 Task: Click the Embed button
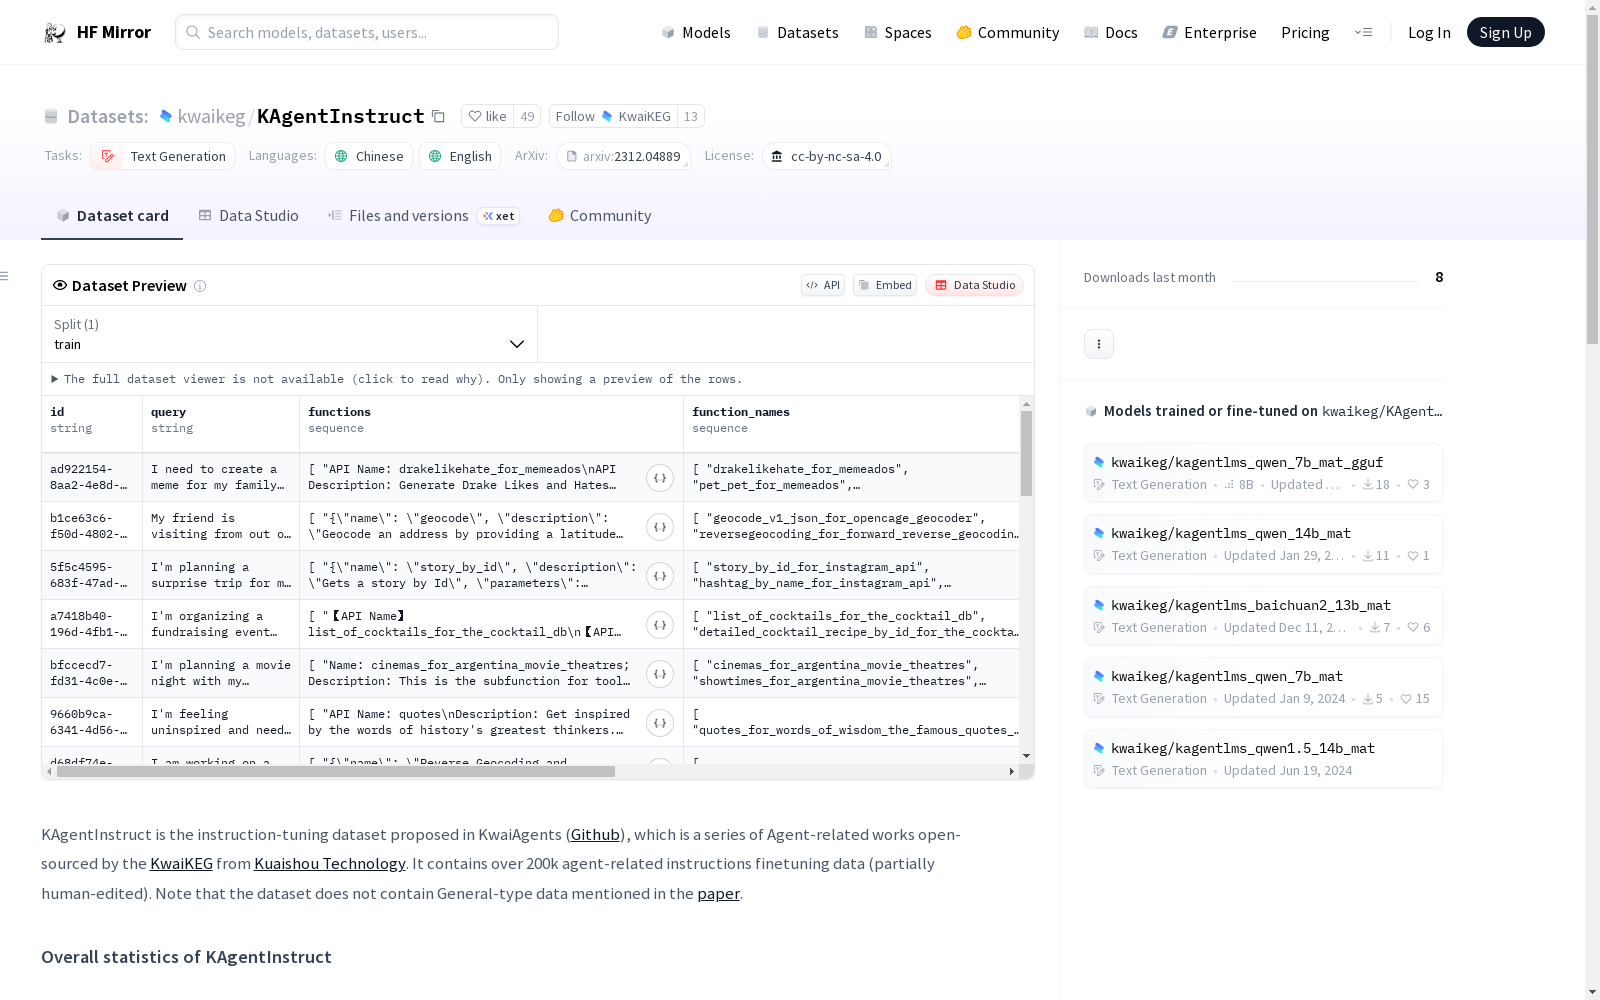[885, 285]
